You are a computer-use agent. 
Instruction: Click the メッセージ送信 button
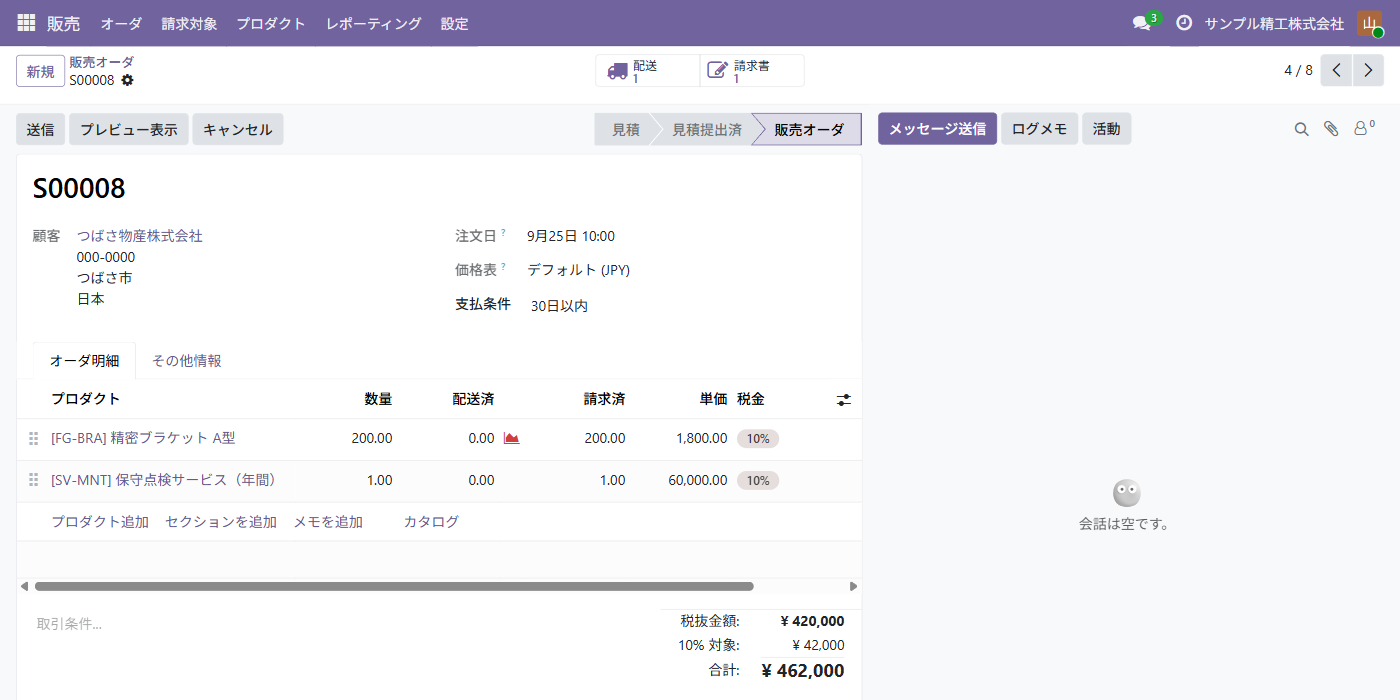[937, 129]
